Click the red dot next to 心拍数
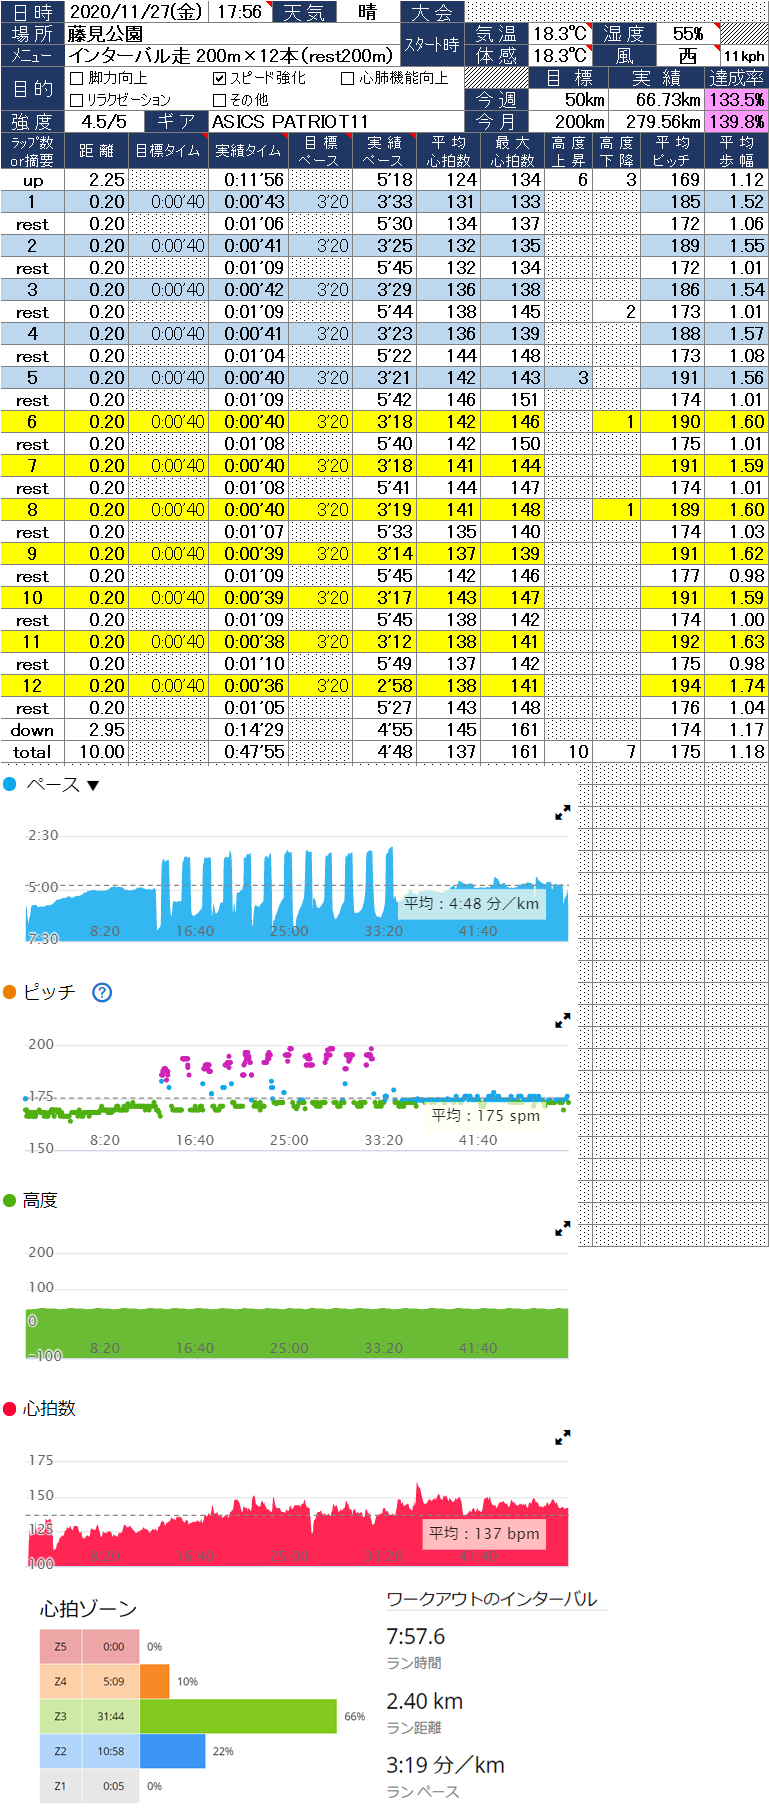 coord(10,1408)
